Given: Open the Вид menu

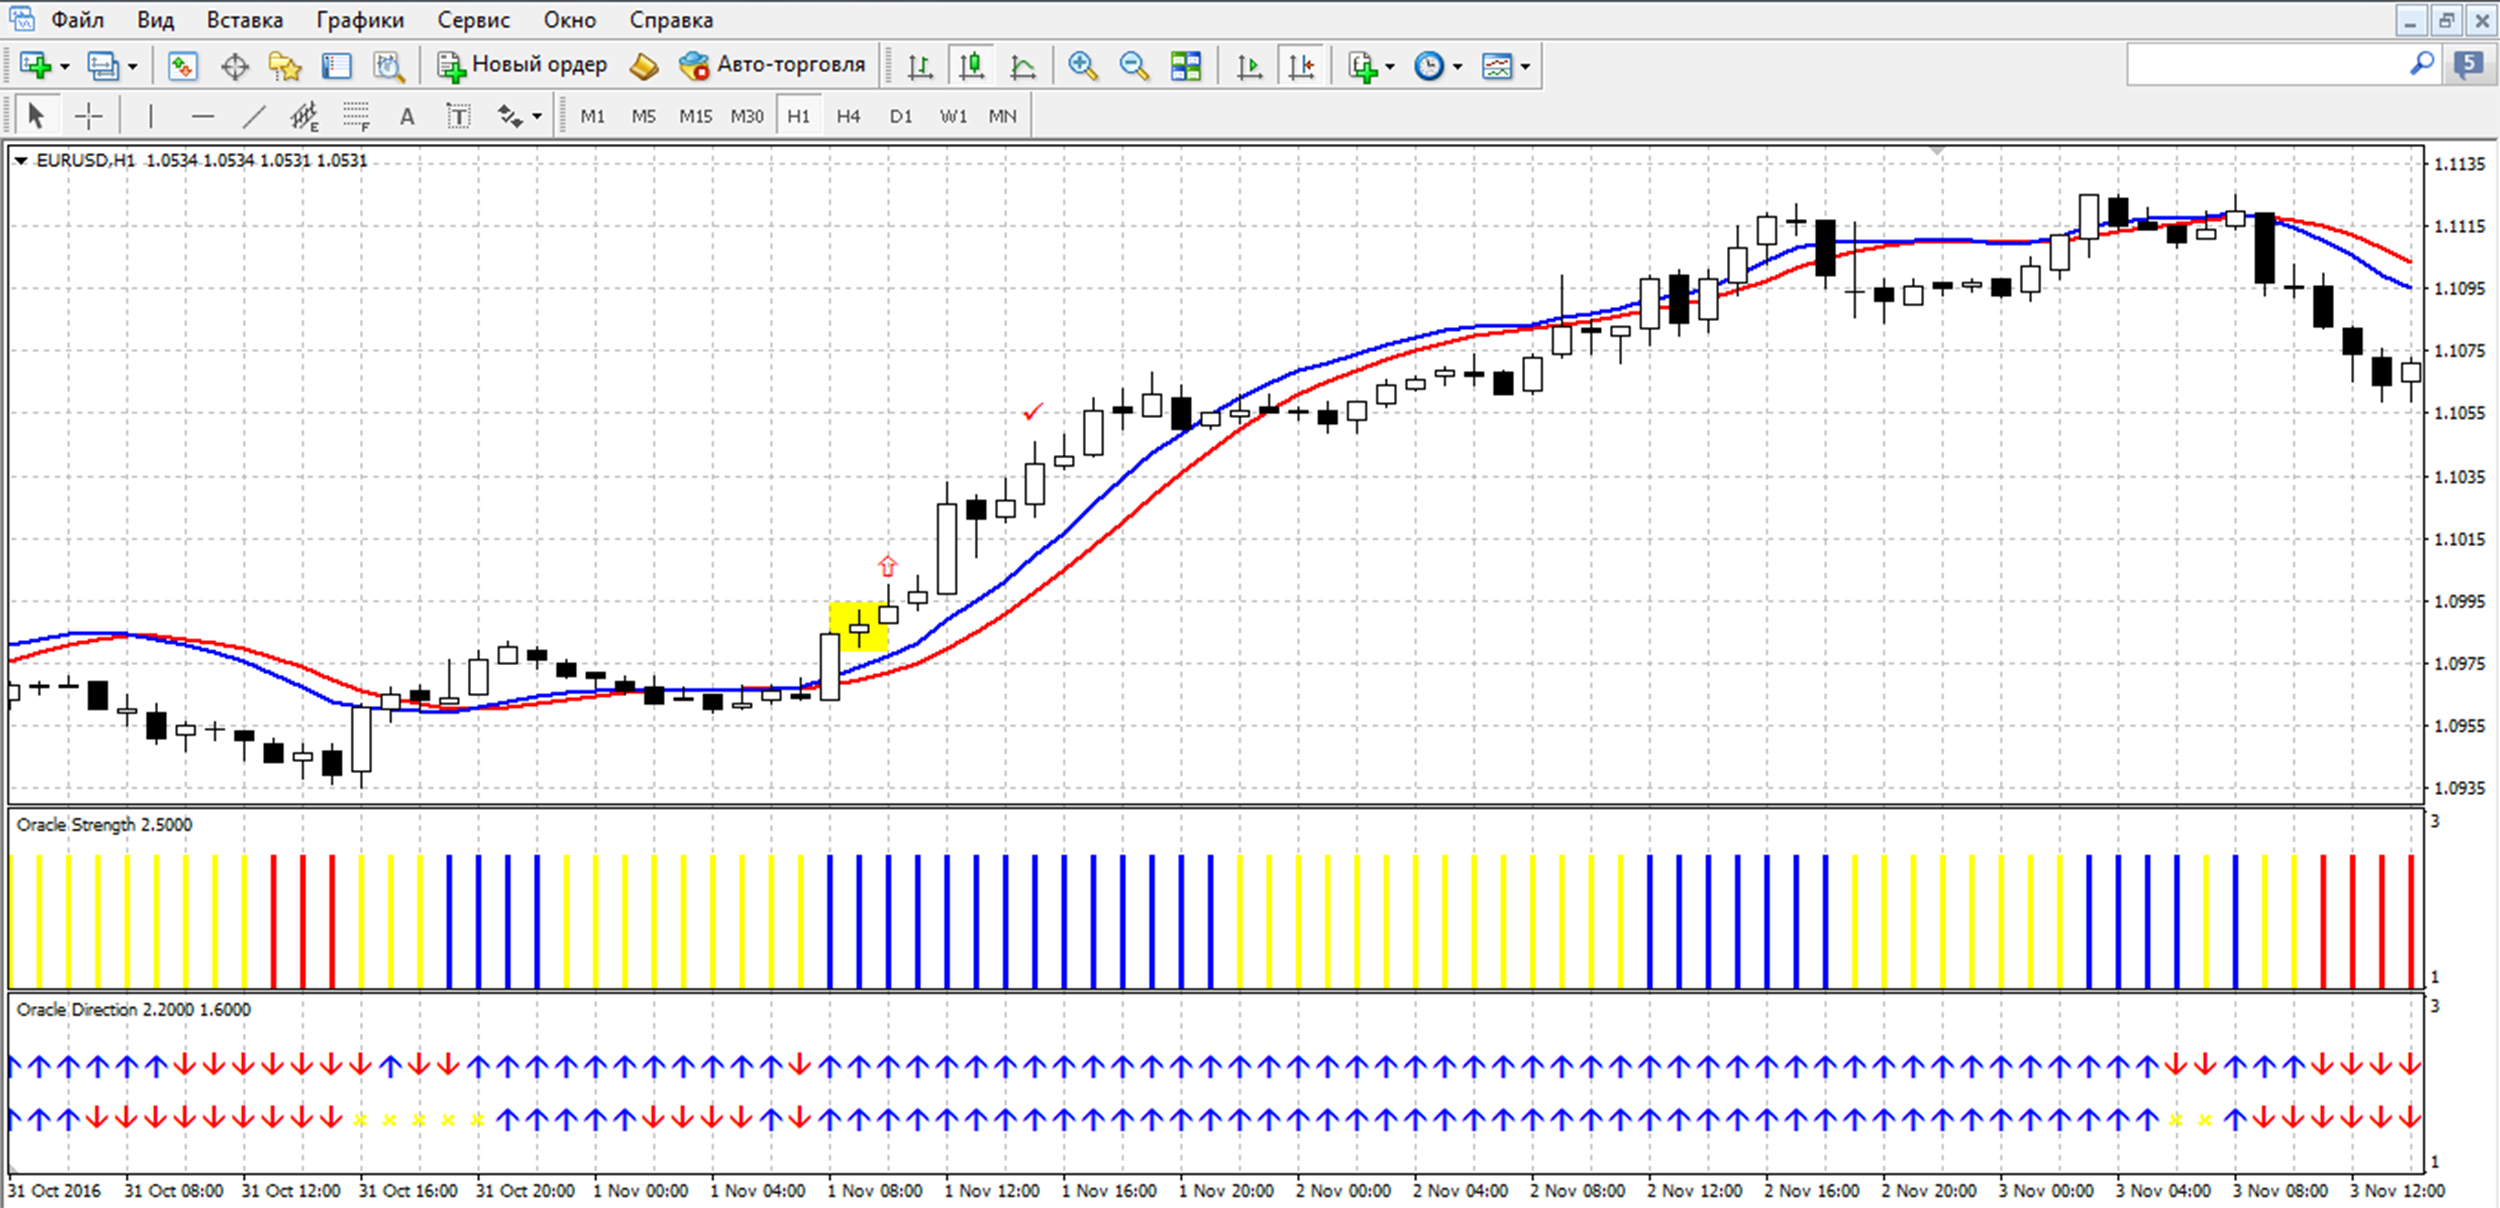Looking at the screenshot, I should [155, 20].
